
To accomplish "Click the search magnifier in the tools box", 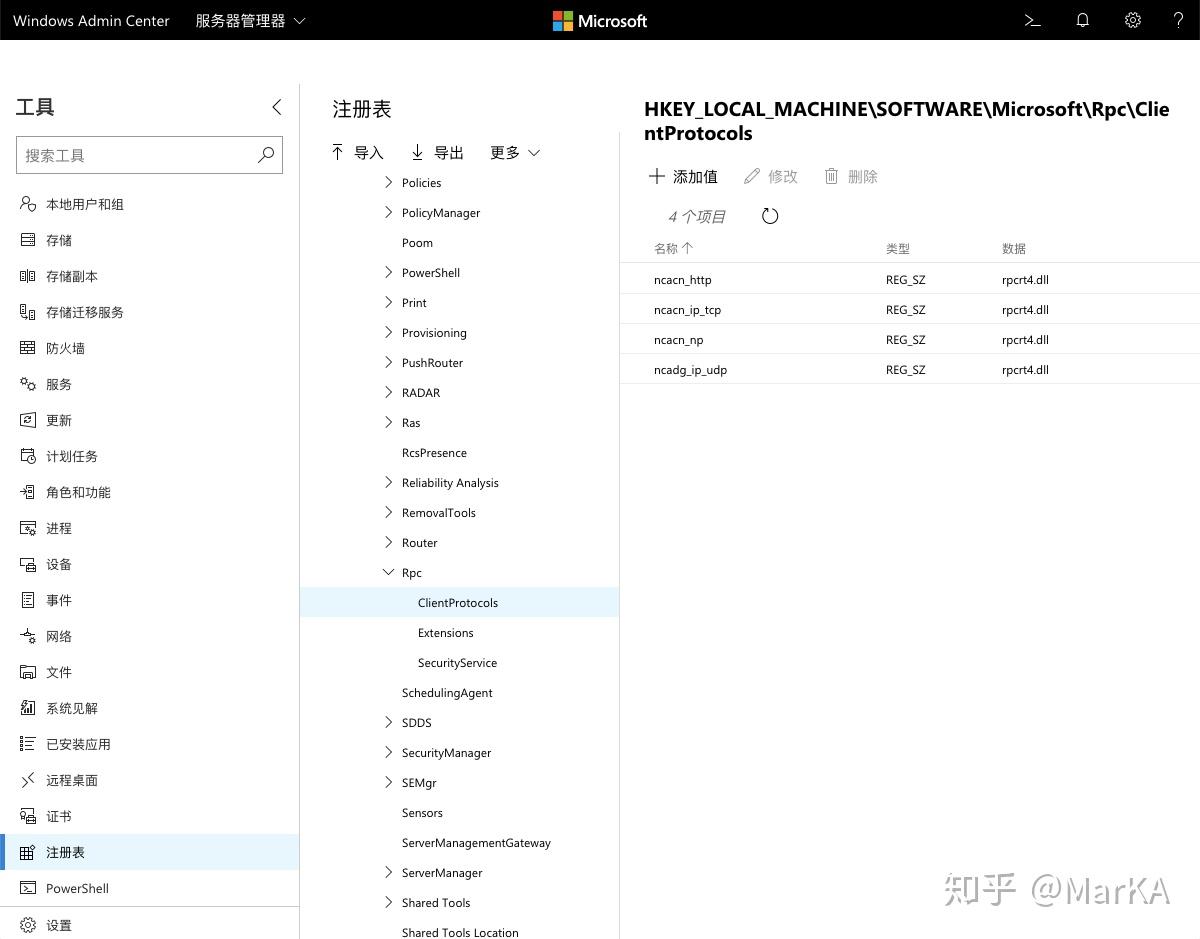I will pyautogui.click(x=266, y=155).
